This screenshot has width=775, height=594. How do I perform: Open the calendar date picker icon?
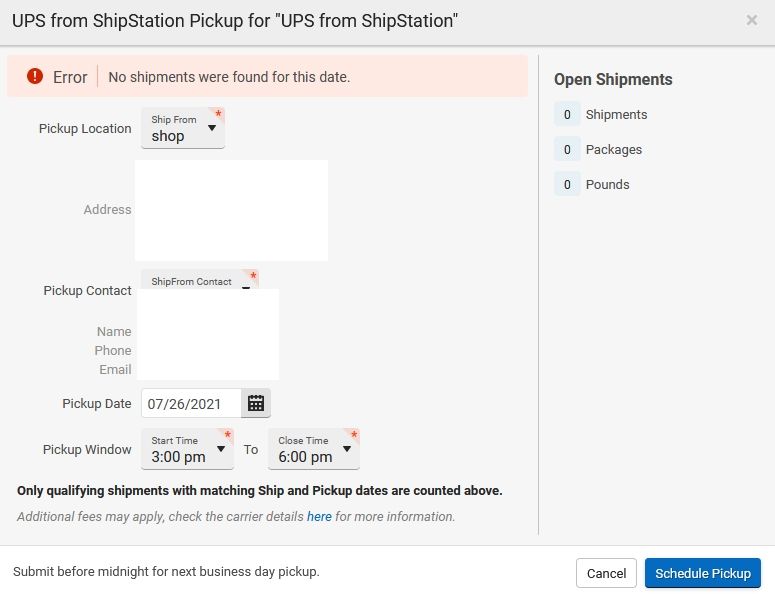[256, 403]
